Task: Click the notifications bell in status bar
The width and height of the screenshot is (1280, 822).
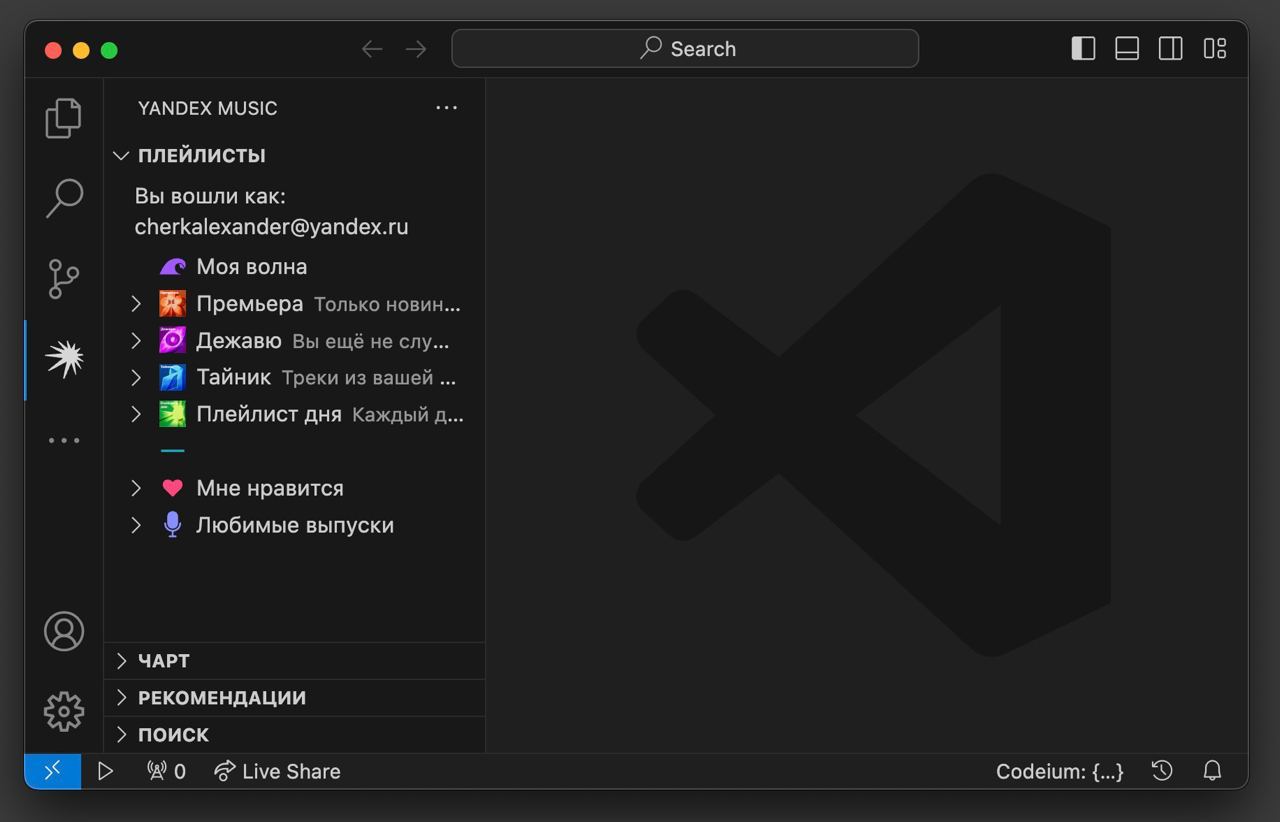Action: (x=1212, y=771)
